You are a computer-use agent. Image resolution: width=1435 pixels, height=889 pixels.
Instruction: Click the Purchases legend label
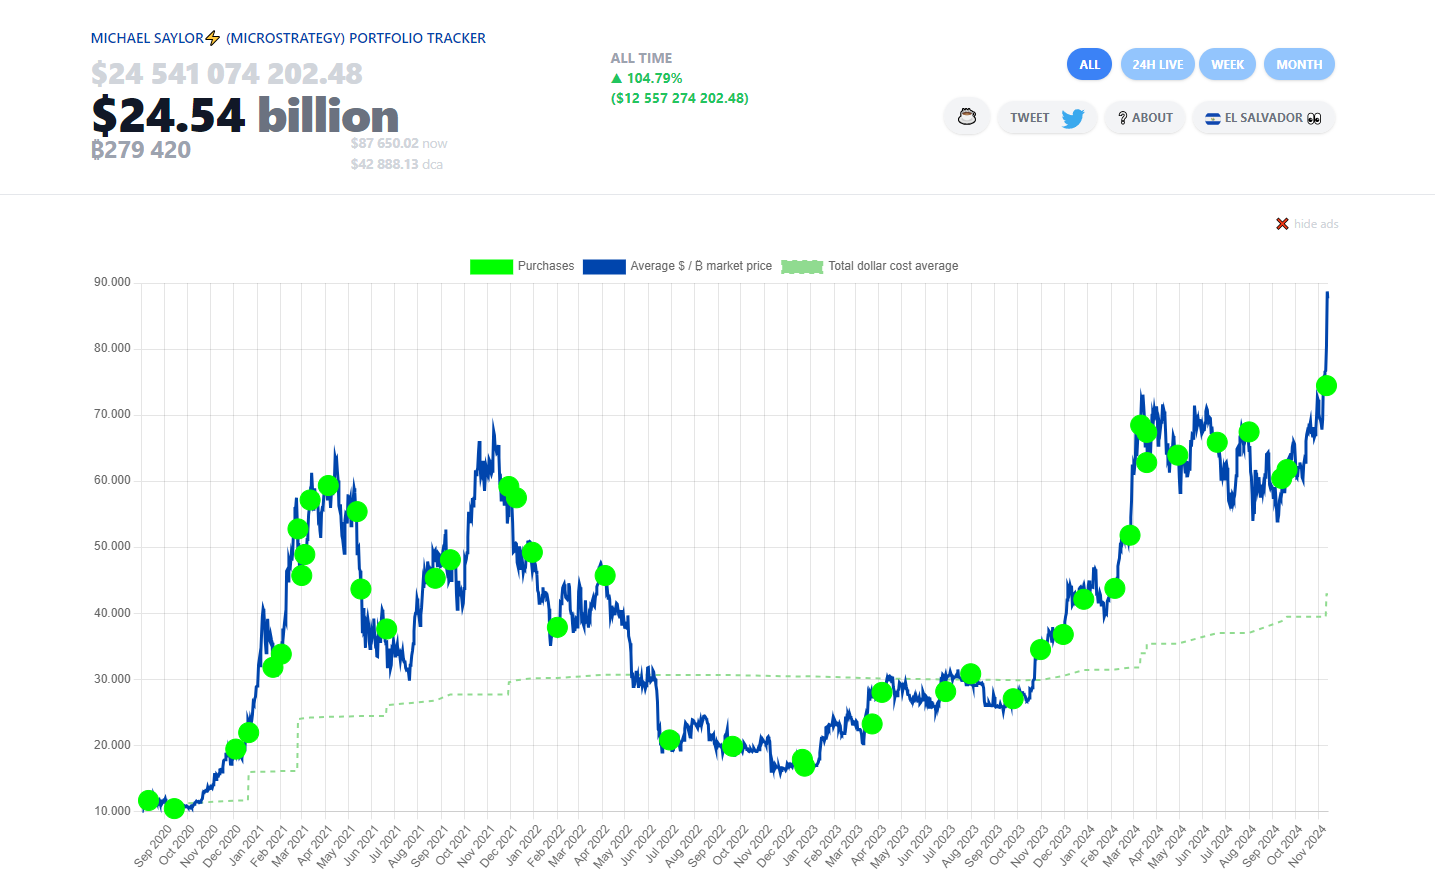click(x=546, y=266)
